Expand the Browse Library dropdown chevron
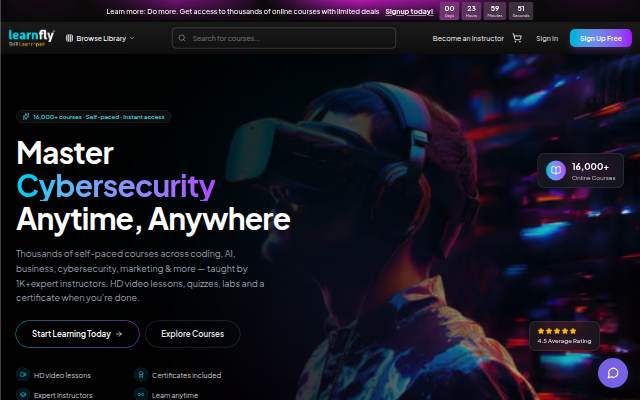 [x=132, y=38]
